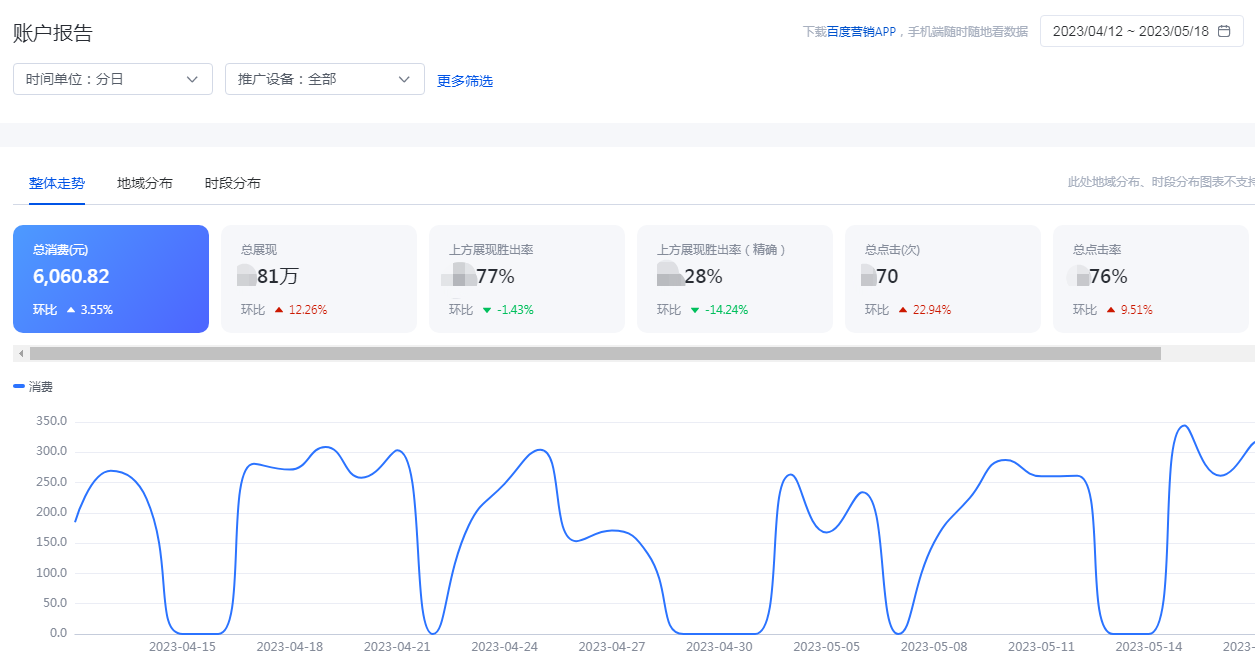Select the date range 2023/04/12 ~ 2023/05/18 field
This screenshot has width=1255, height=665.
(x=1142, y=31)
